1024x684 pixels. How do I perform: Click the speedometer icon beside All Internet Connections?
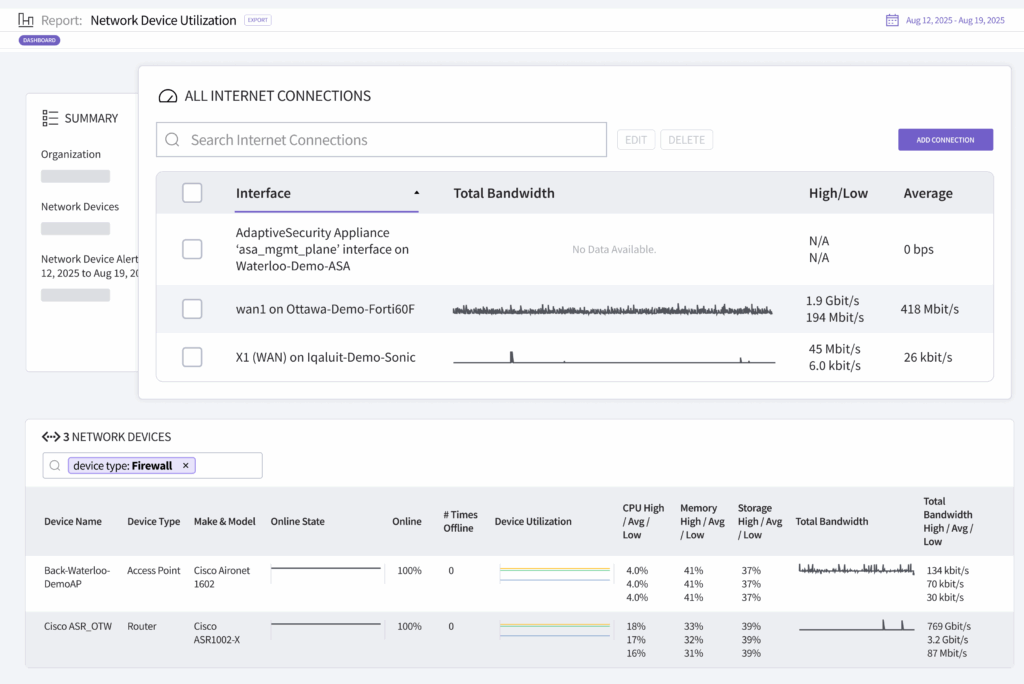click(x=168, y=96)
